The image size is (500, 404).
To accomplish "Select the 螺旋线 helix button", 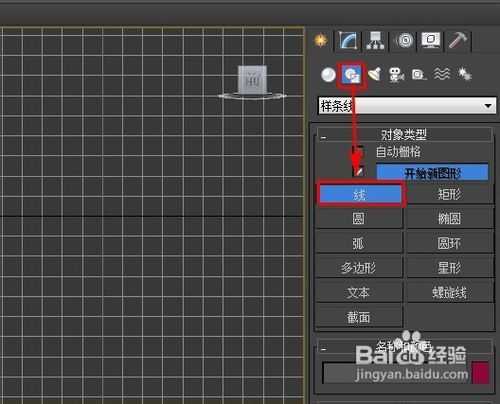I will pos(450,292).
